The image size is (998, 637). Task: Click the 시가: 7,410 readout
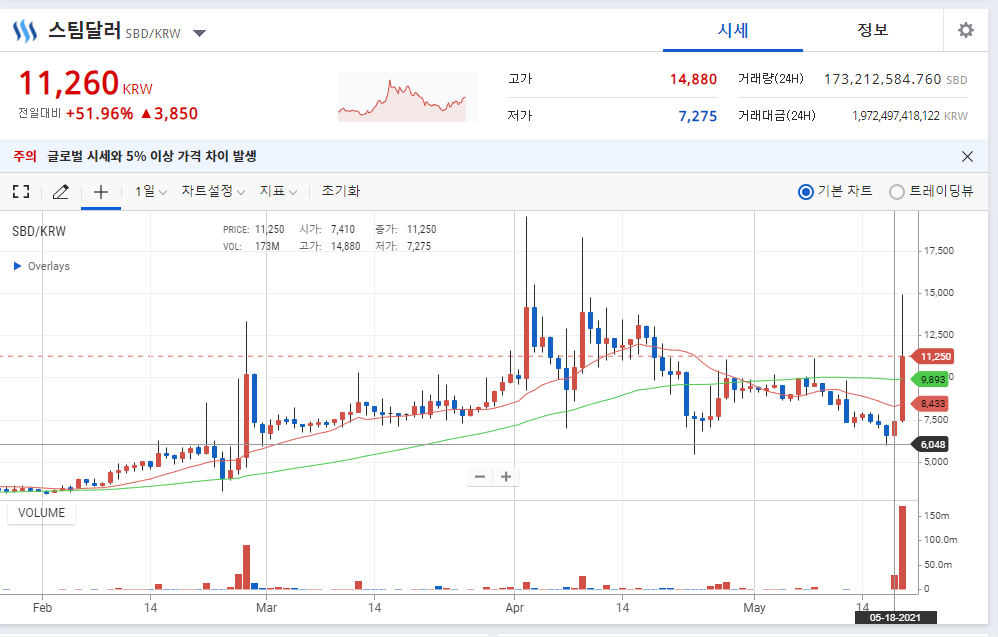point(327,229)
